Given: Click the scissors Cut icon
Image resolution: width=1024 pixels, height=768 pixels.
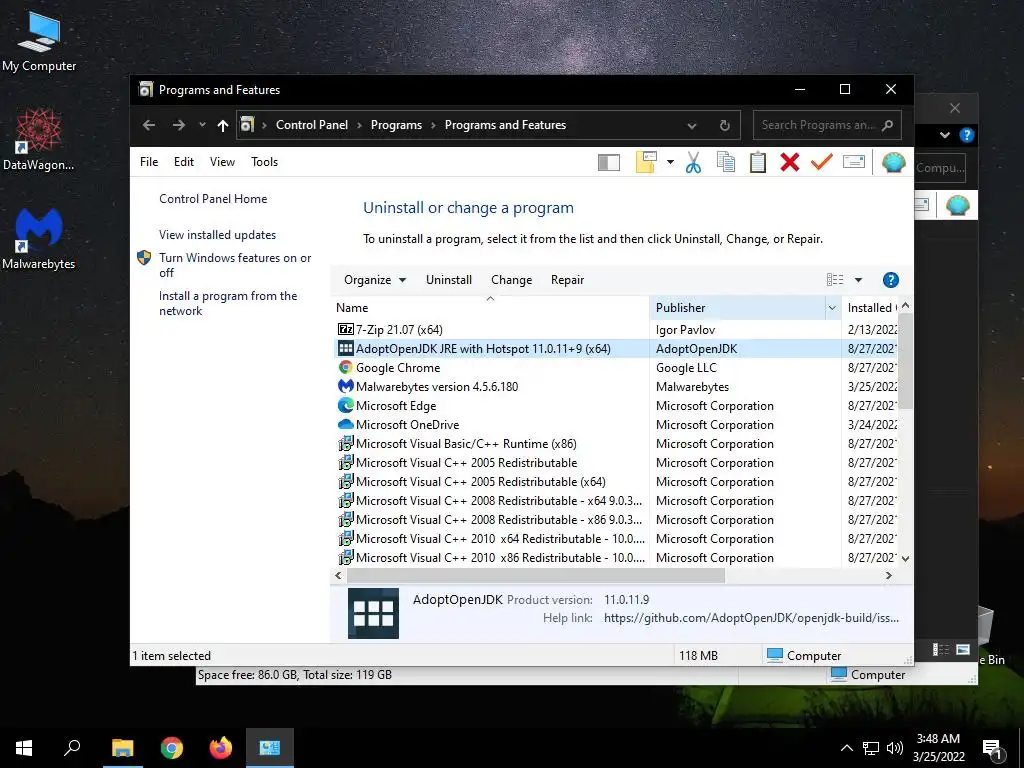Looking at the screenshot, I should (x=693, y=162).
